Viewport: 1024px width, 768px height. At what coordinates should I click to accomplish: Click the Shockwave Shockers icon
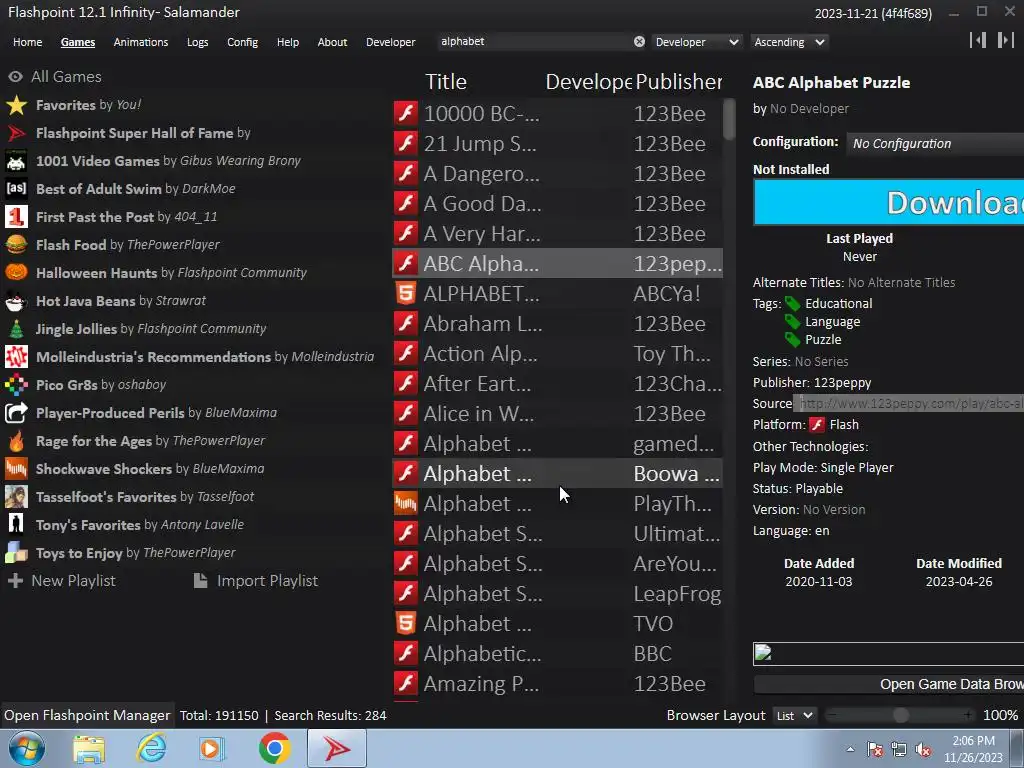[x=16, y=469]
